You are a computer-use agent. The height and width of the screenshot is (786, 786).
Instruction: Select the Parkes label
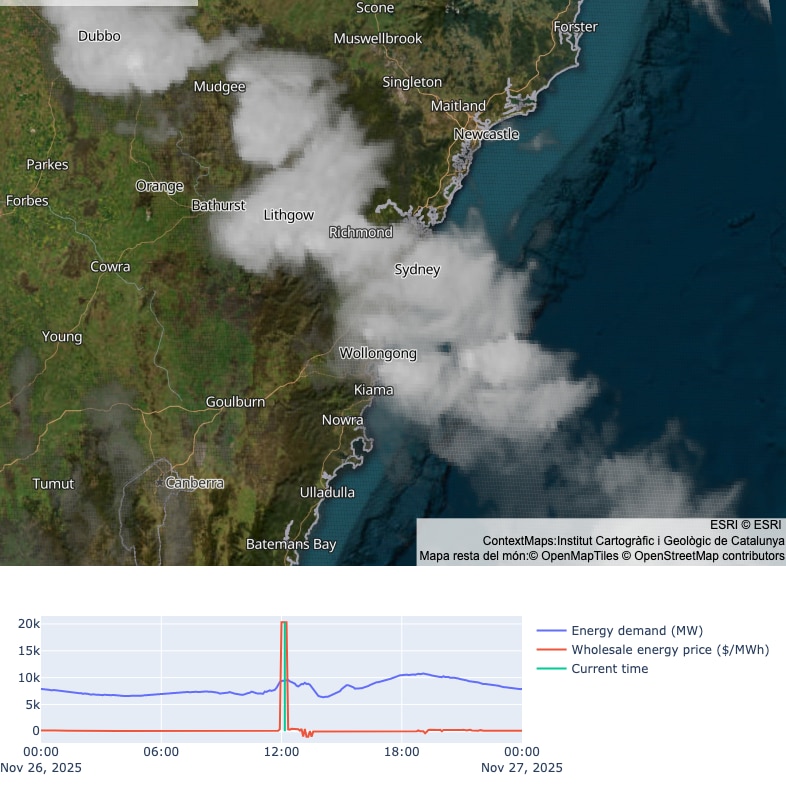pos(48,164)
